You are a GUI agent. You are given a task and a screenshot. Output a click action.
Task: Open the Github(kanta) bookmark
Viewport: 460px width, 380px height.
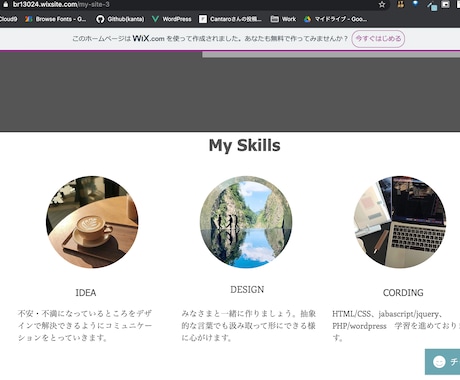[x=120, y=19]
